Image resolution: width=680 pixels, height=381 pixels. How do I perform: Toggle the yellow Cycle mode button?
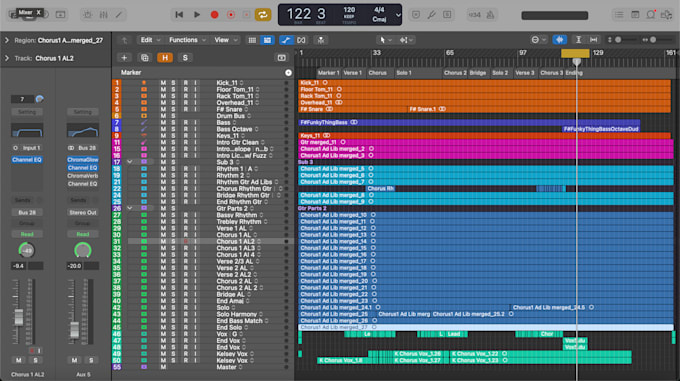click(x=262, y=15)
